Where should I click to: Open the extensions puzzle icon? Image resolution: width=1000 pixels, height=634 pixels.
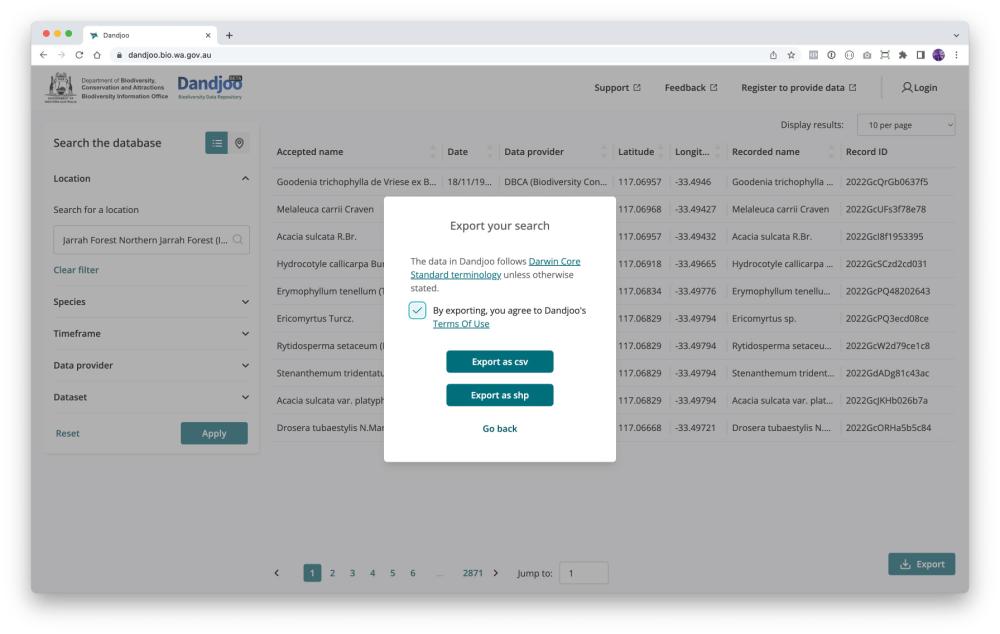click(x=902, y=55)
